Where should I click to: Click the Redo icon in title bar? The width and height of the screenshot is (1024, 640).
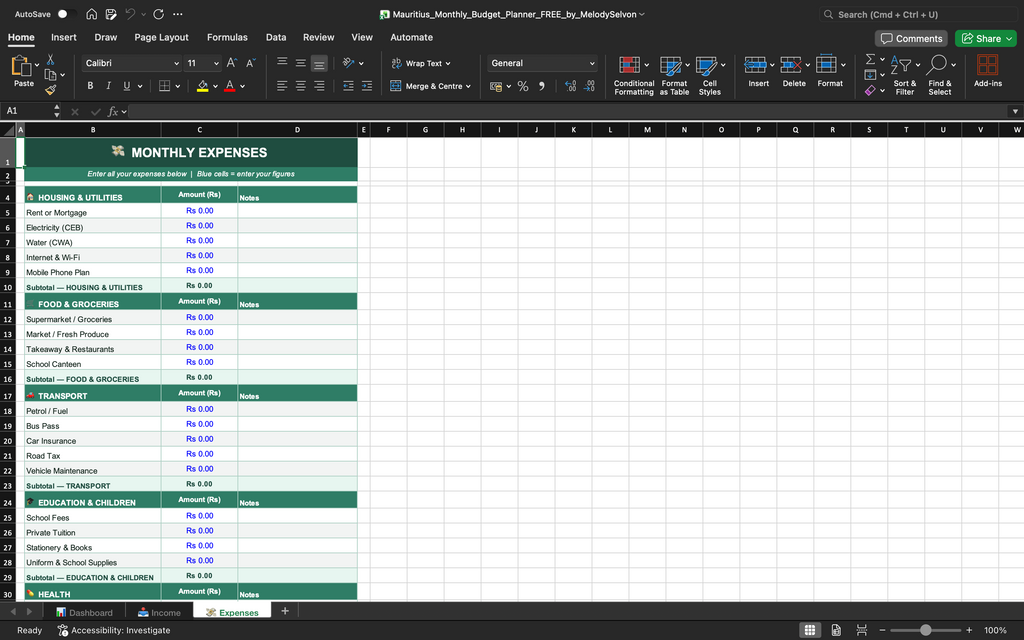point(159,14)
